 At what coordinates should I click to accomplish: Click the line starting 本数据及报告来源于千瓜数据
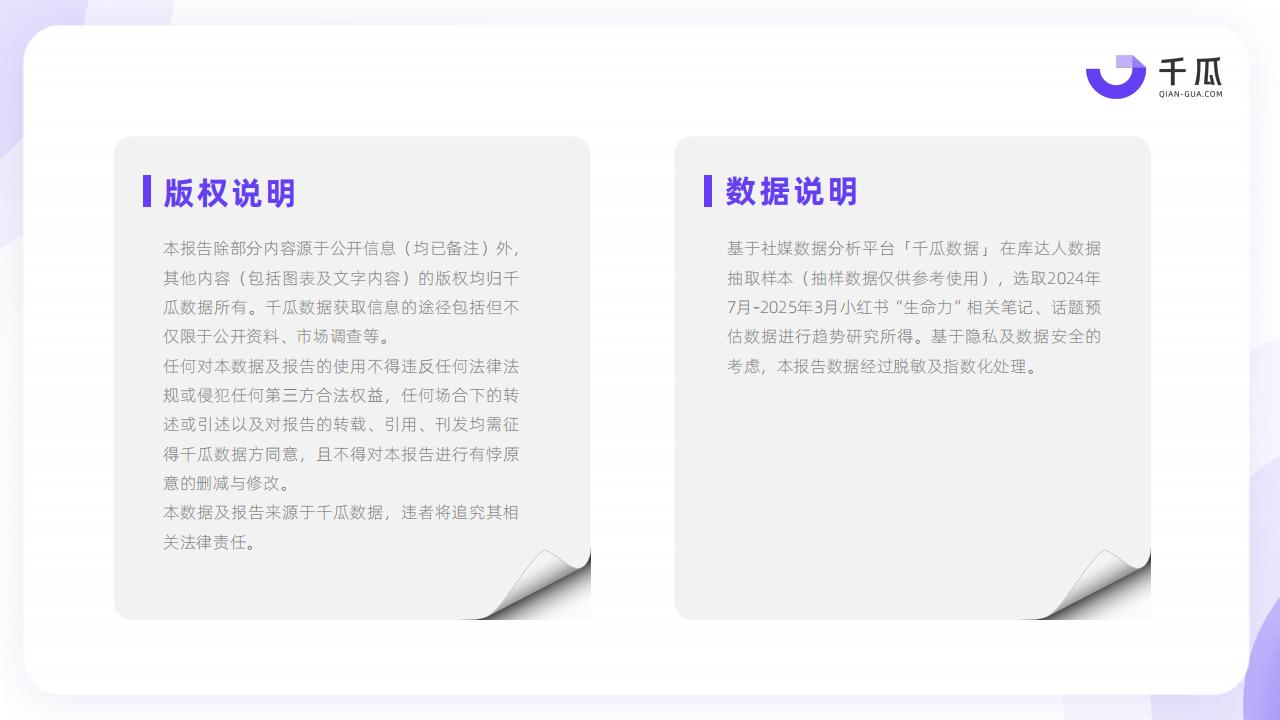[x=341, y=512]
